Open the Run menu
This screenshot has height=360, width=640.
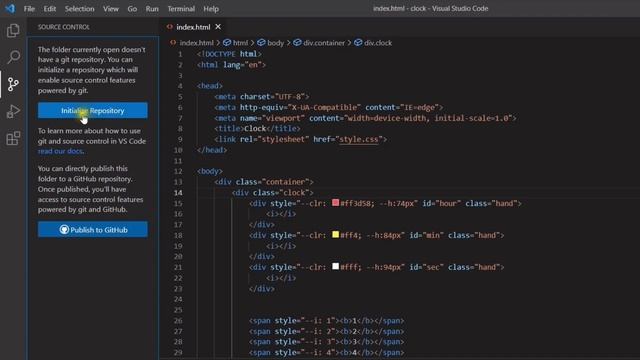[152, 9]
